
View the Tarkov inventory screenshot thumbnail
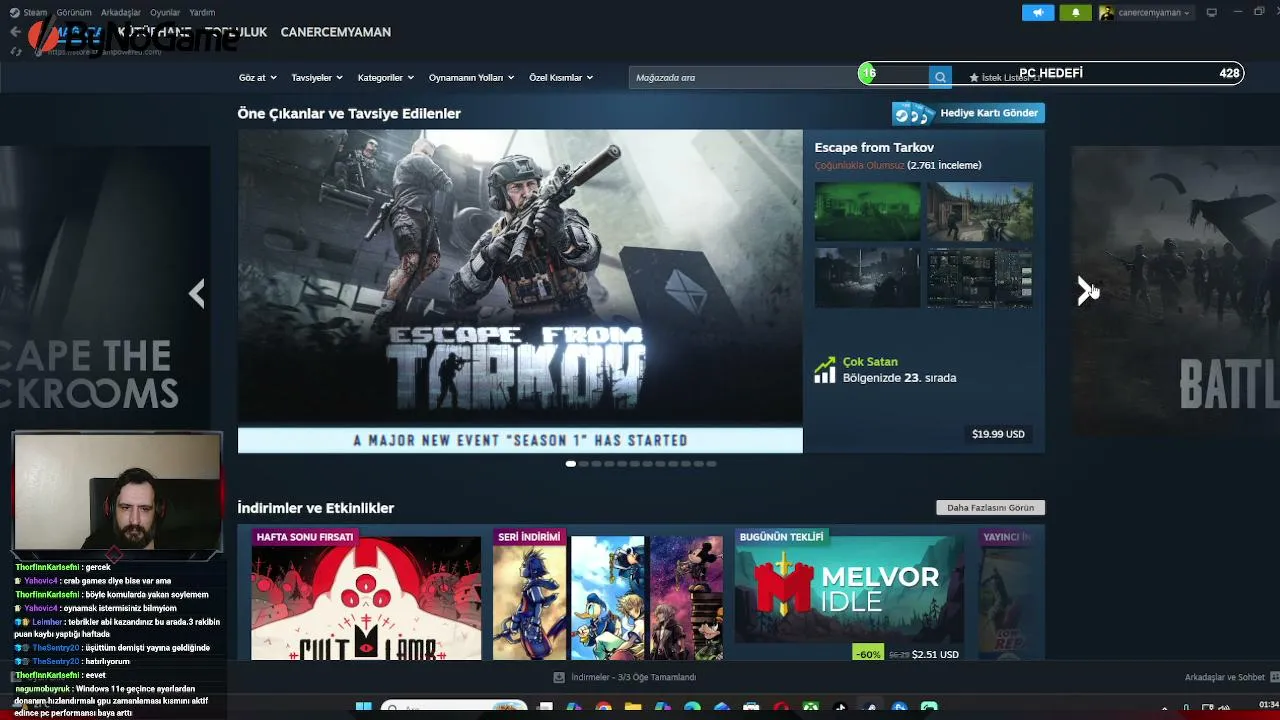click(980, 278)
